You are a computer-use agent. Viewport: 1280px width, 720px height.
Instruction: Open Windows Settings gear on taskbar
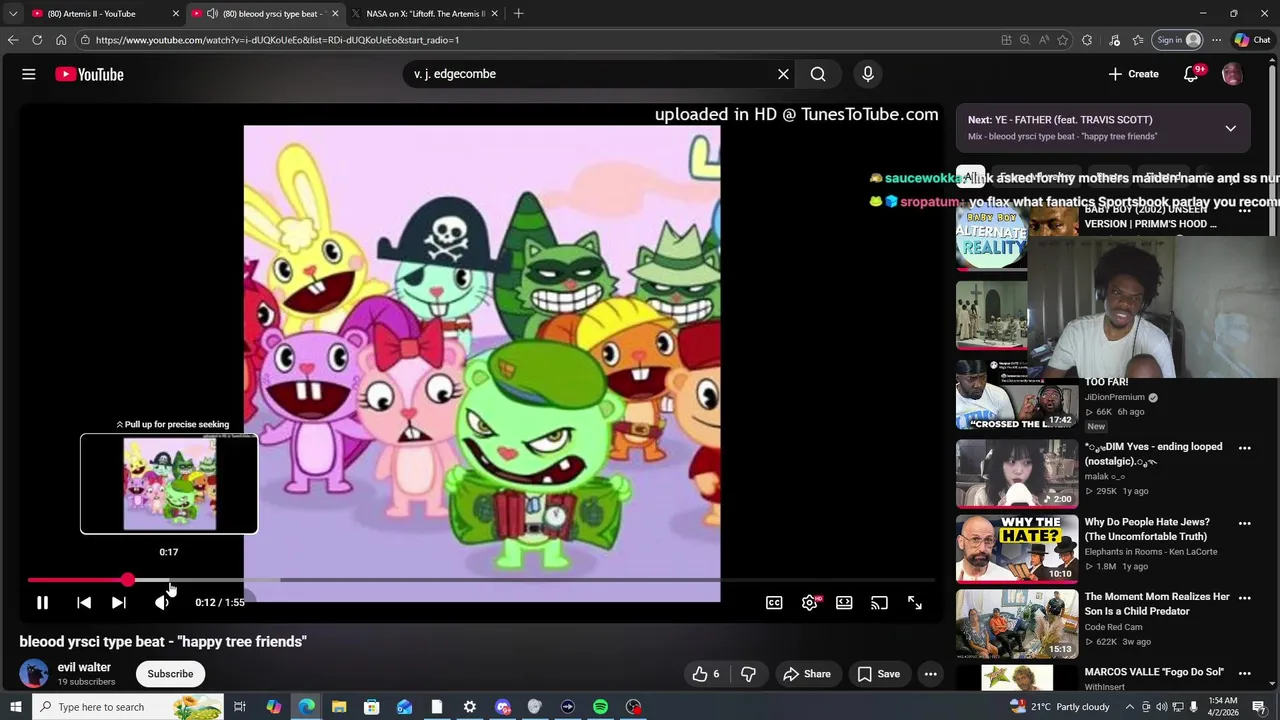pyautogui.click(x=469, y=707)
